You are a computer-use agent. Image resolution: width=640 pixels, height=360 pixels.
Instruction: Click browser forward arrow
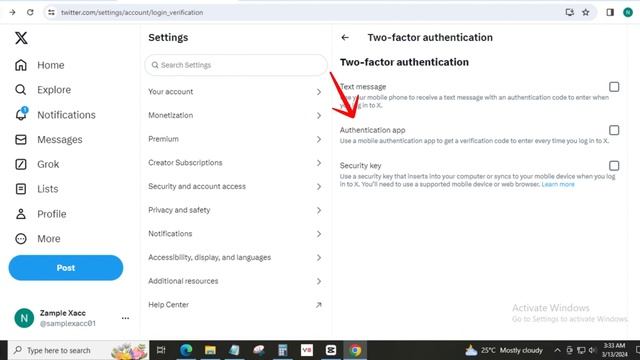pos(12,12)
